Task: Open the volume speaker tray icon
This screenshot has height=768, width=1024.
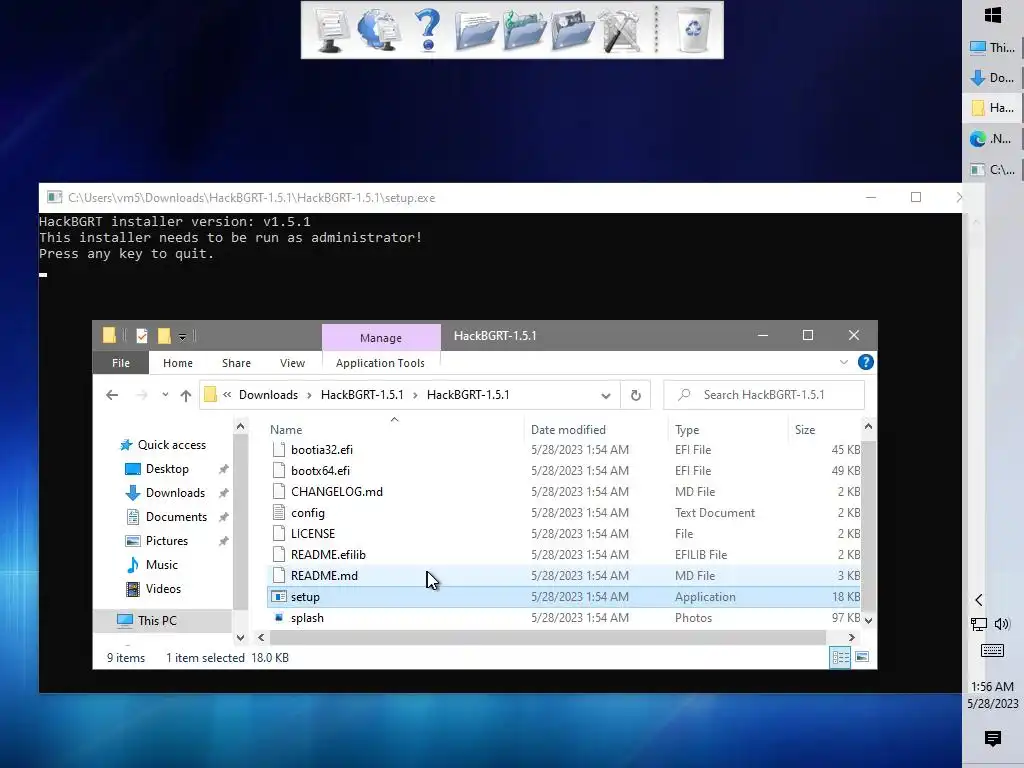Action: tap(1002, 624)
